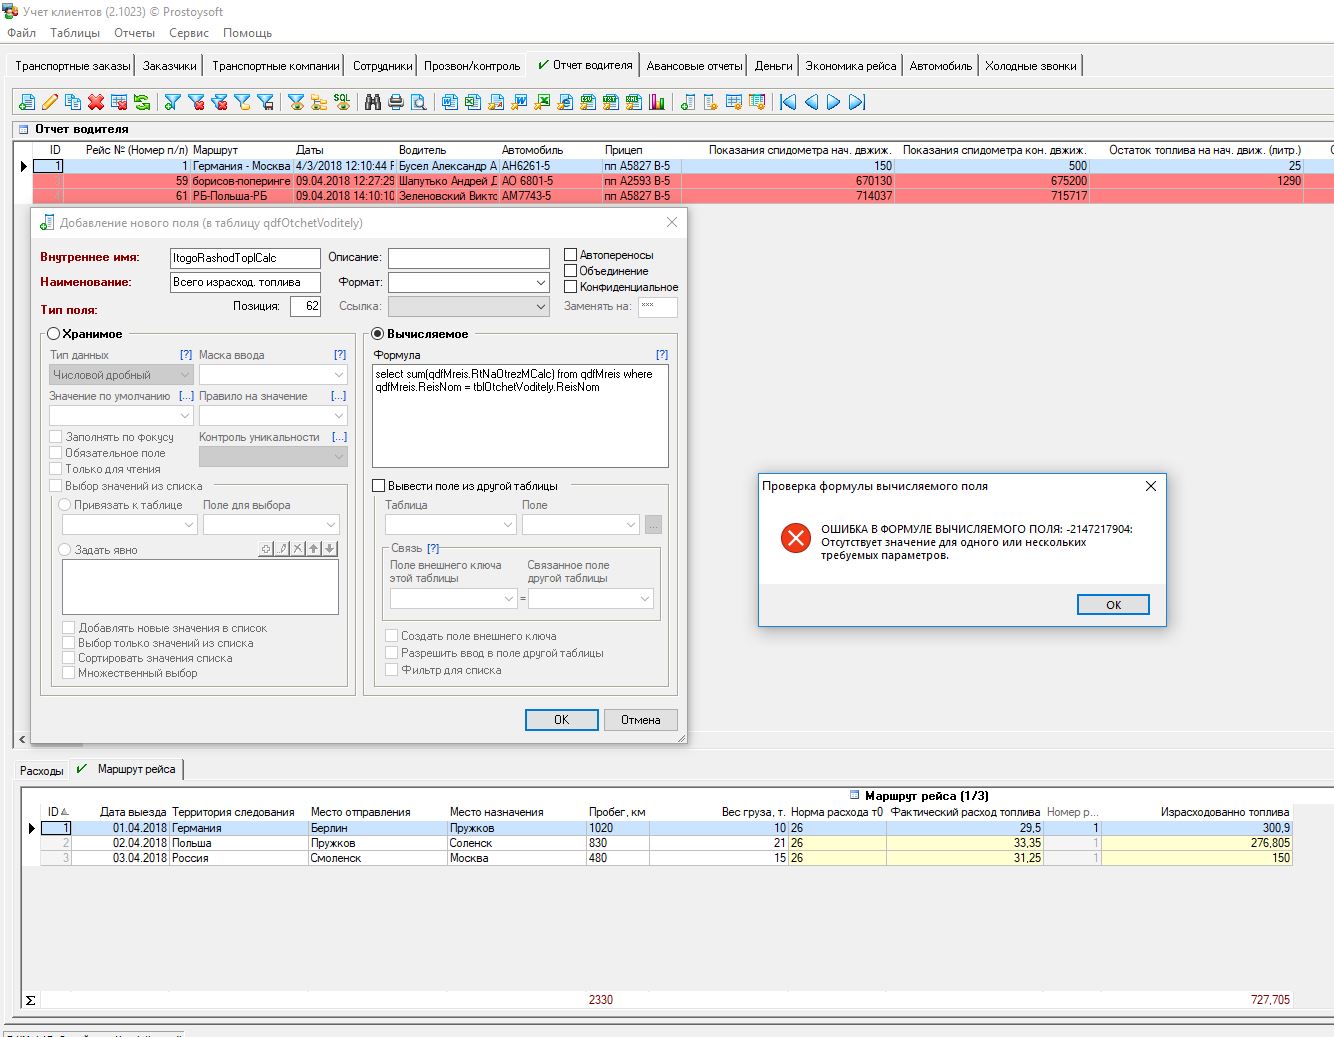The image size is (1334, 1037).
Task: Open Формула help [?] link
Action: pyautogui.click(x=662, y=355)
